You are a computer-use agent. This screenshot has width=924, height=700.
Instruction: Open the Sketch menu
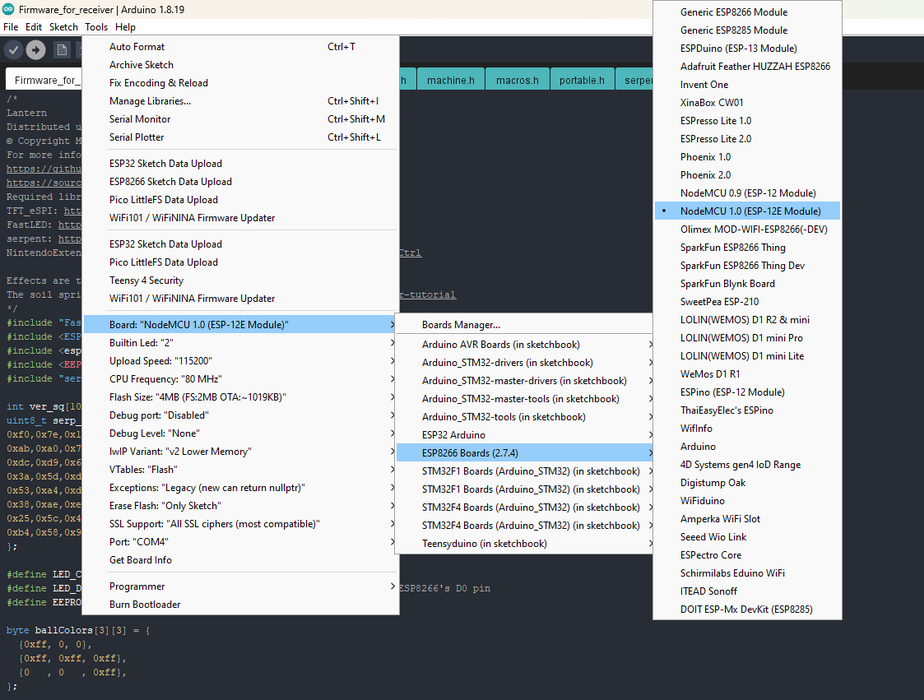pyautogui.click(x=63, y=27)
